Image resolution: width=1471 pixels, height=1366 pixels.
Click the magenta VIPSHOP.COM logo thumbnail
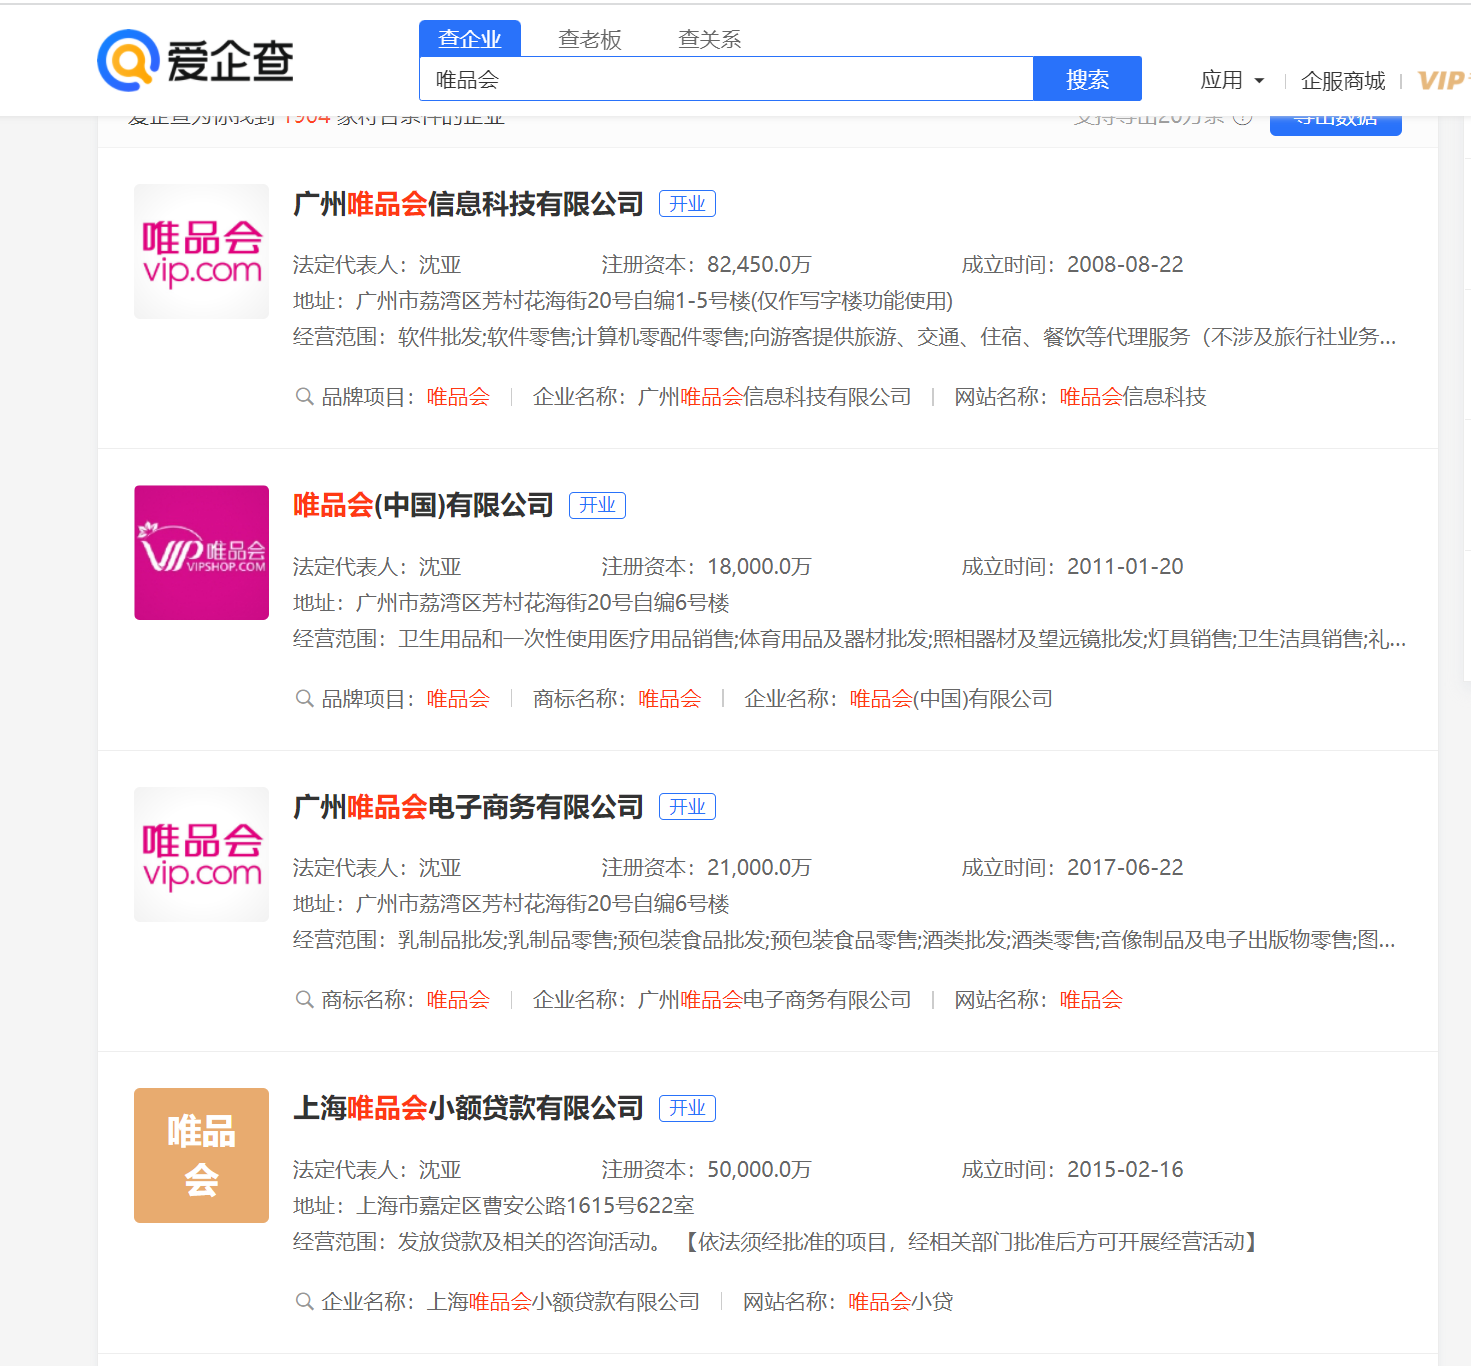(x=202, y=553)
